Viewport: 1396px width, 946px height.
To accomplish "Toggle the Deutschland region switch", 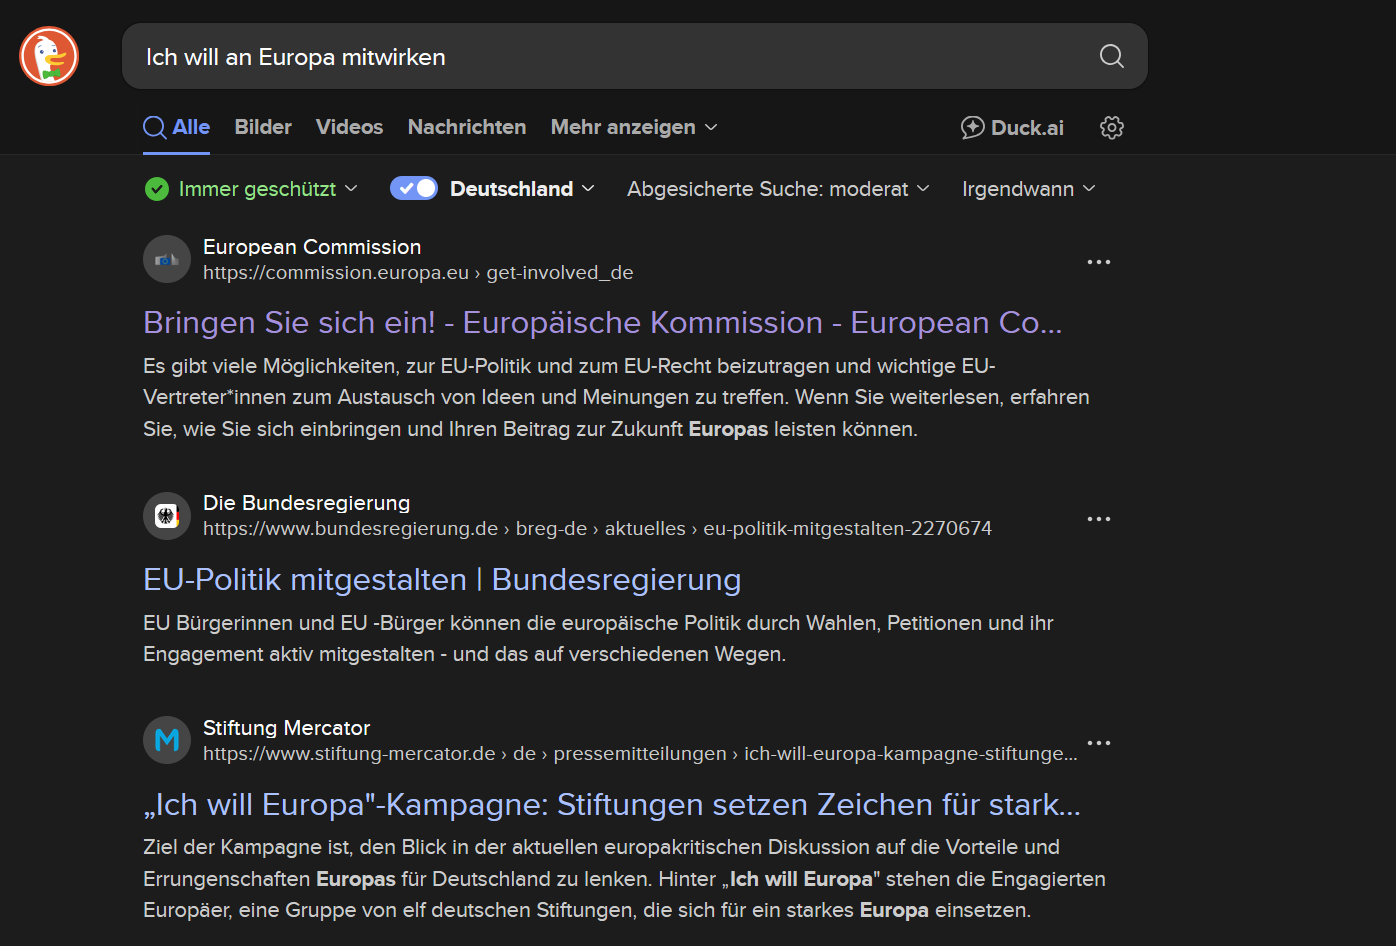I will point(413,188).
